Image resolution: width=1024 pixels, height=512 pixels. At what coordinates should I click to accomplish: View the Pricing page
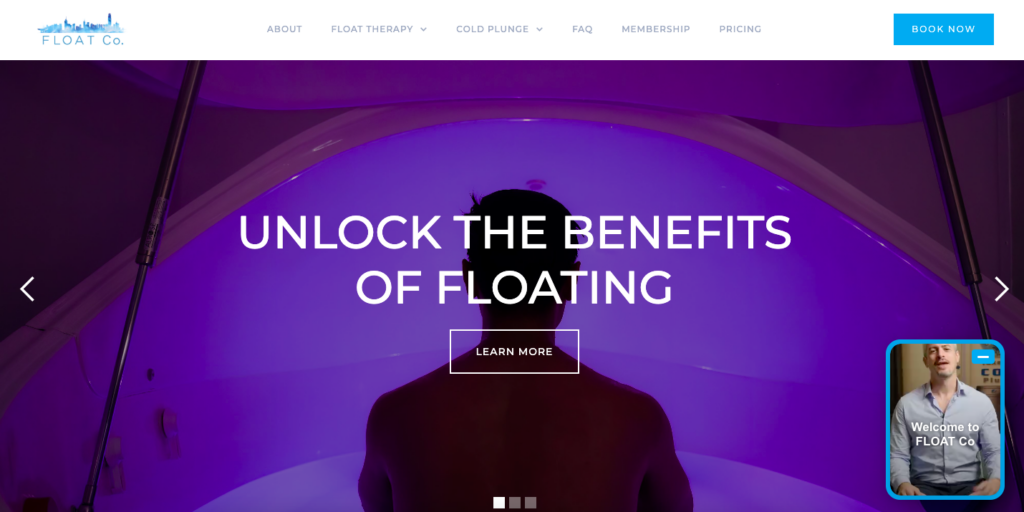pos(740,29)
